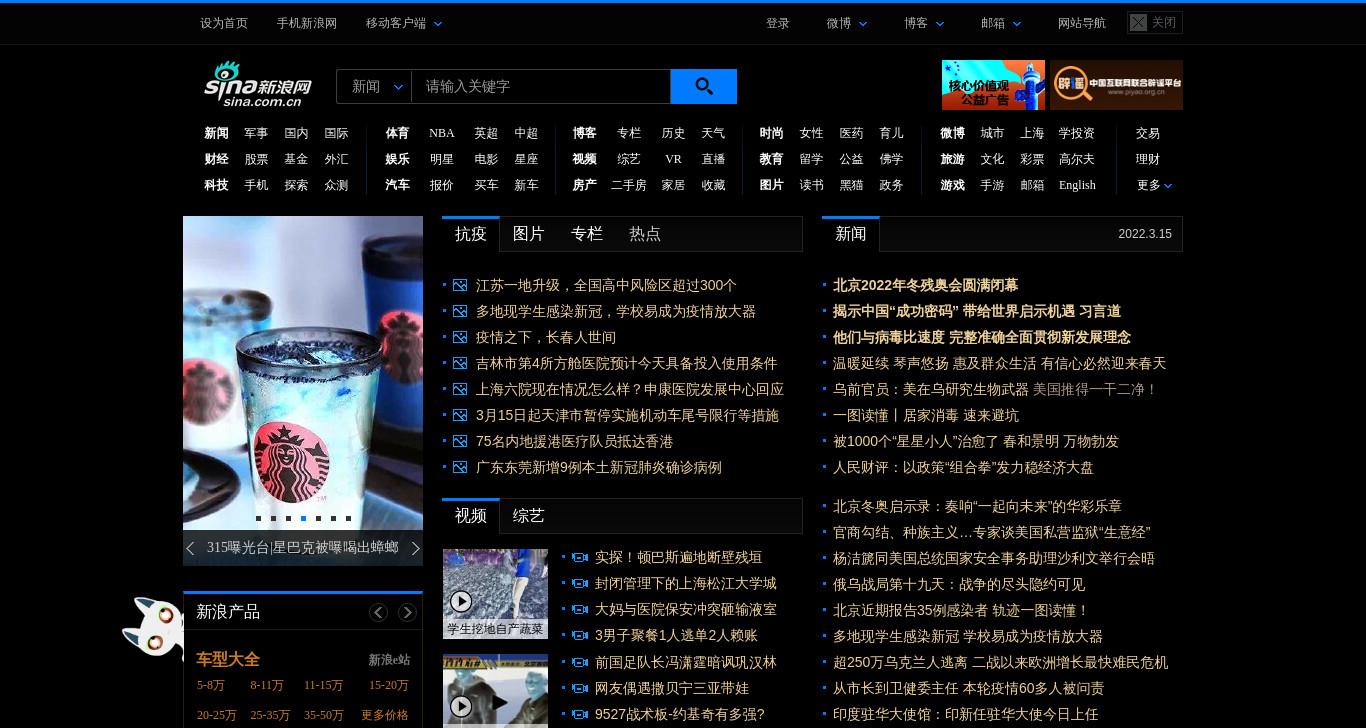Open the 财经 navigation link
The image size is (1366, 728).
pyautogui.click(x=216, y=159)
